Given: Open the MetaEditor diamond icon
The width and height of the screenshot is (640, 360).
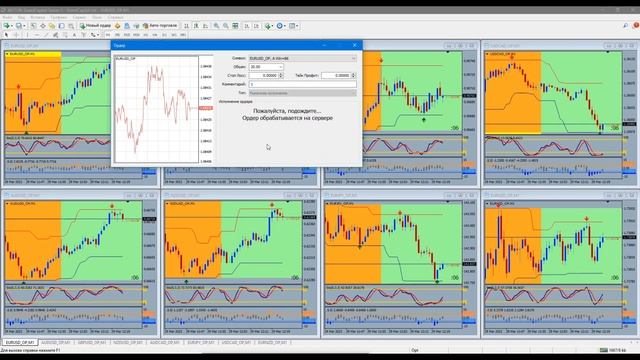Looking at the screenshot, I should (x=118, y=26).
